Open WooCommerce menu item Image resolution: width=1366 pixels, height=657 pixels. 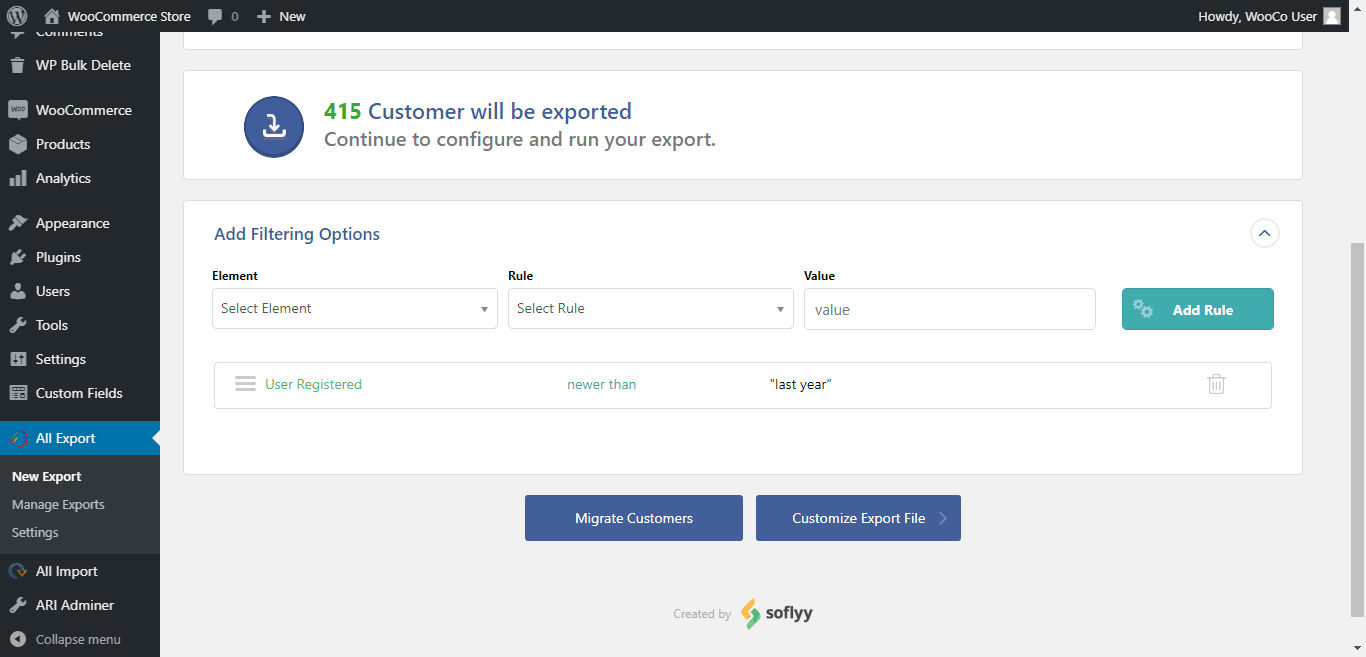(80, 110)
